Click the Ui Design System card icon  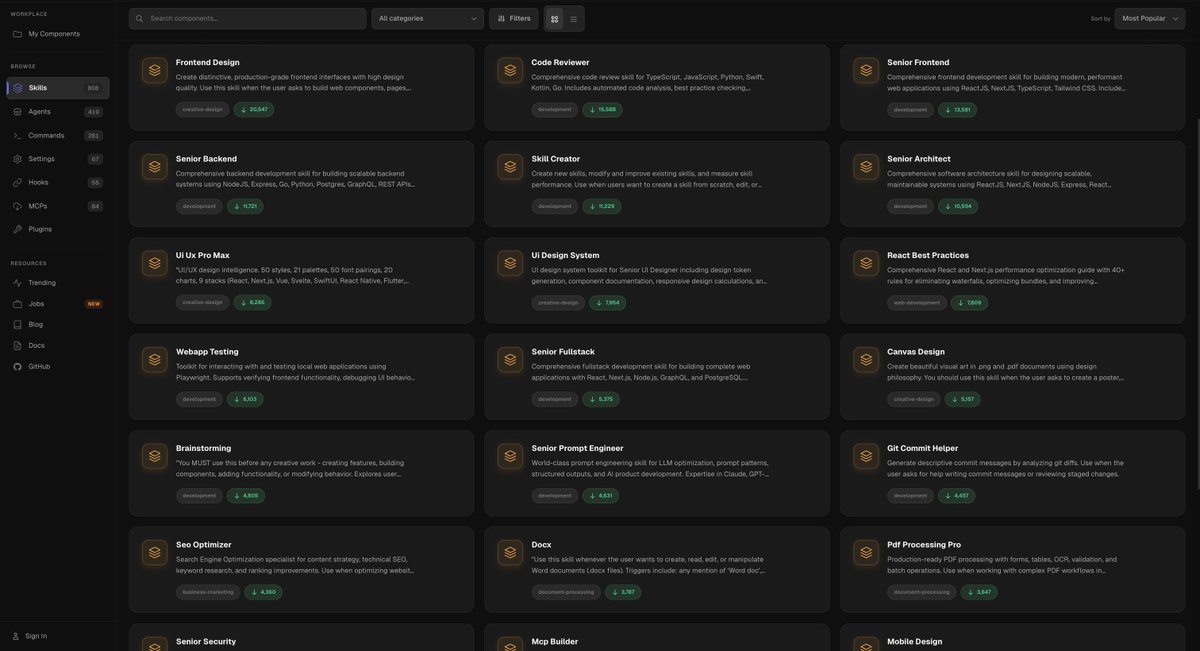[x=510, y=263]
